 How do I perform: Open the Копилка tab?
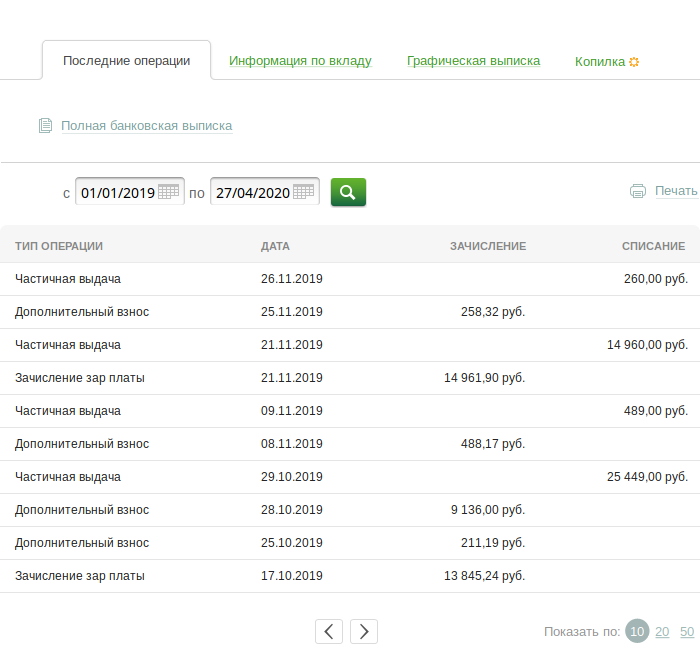(600, 62)
